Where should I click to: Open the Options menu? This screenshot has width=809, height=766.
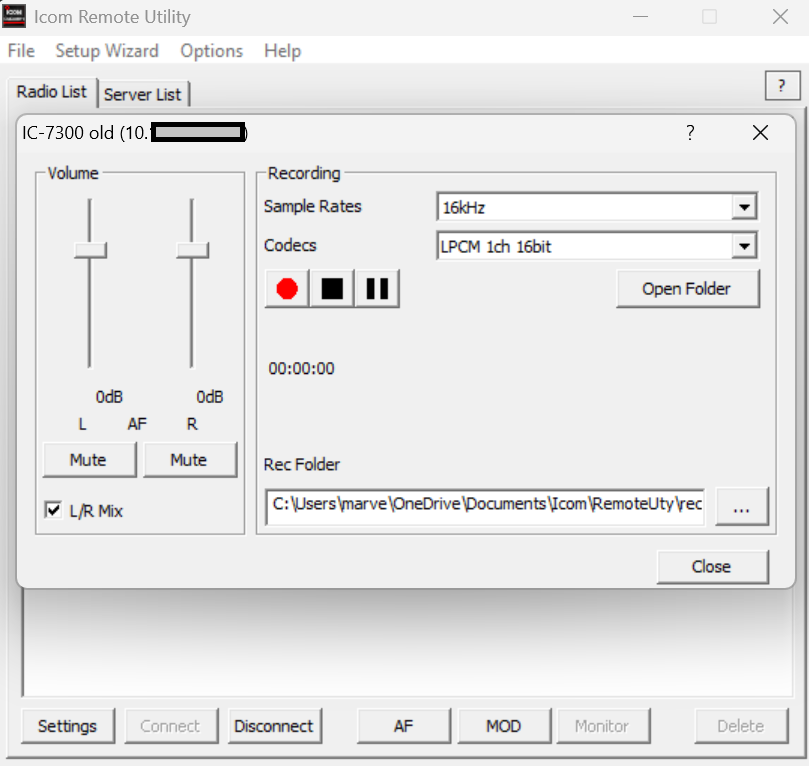pos(211,51)
